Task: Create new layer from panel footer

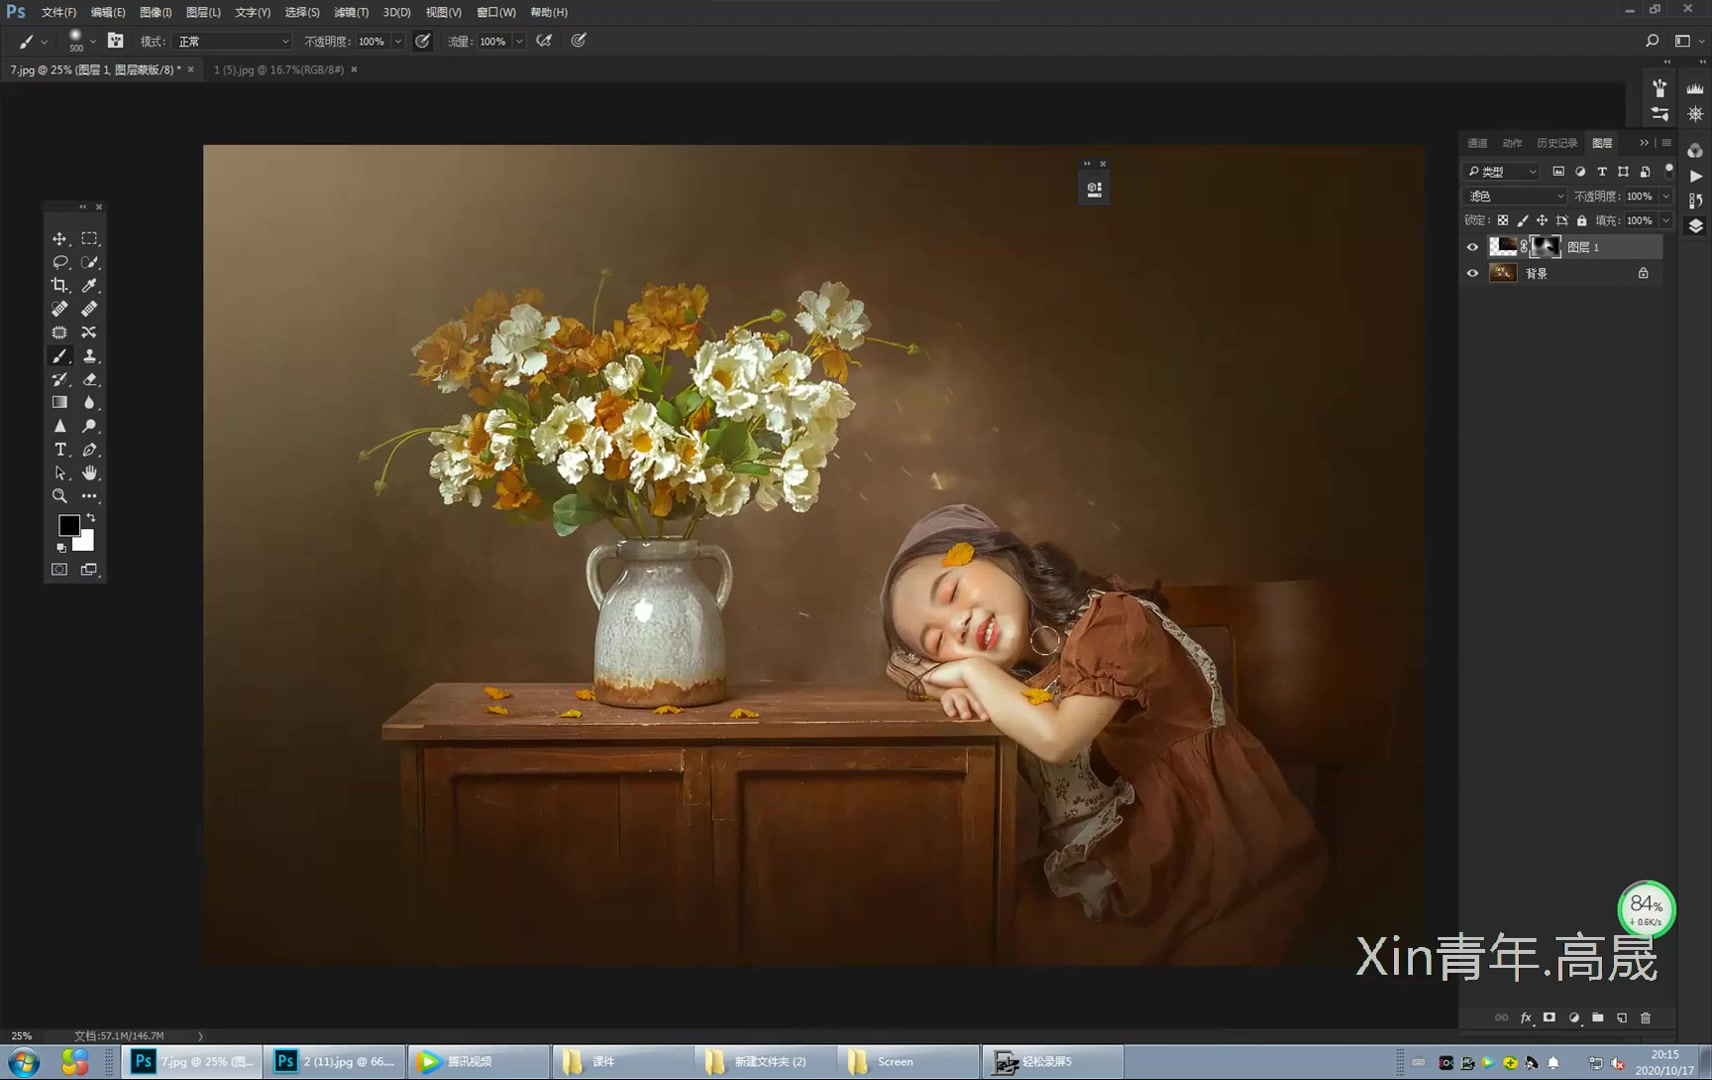Action: (1622, 1017)
